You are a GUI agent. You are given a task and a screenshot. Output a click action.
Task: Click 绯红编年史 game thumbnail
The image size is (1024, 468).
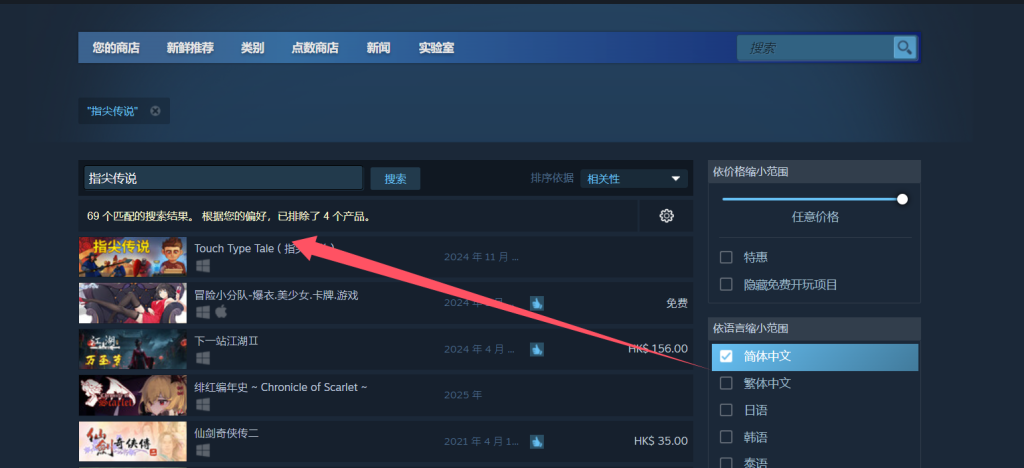[x=133, y=395]
